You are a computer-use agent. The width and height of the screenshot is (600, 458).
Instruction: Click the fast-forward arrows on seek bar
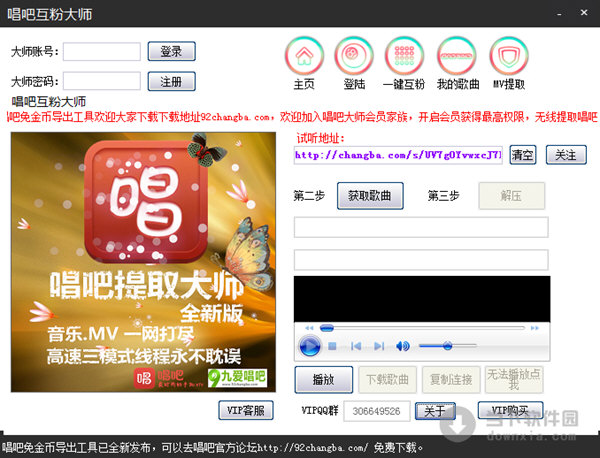pos(535,328)
